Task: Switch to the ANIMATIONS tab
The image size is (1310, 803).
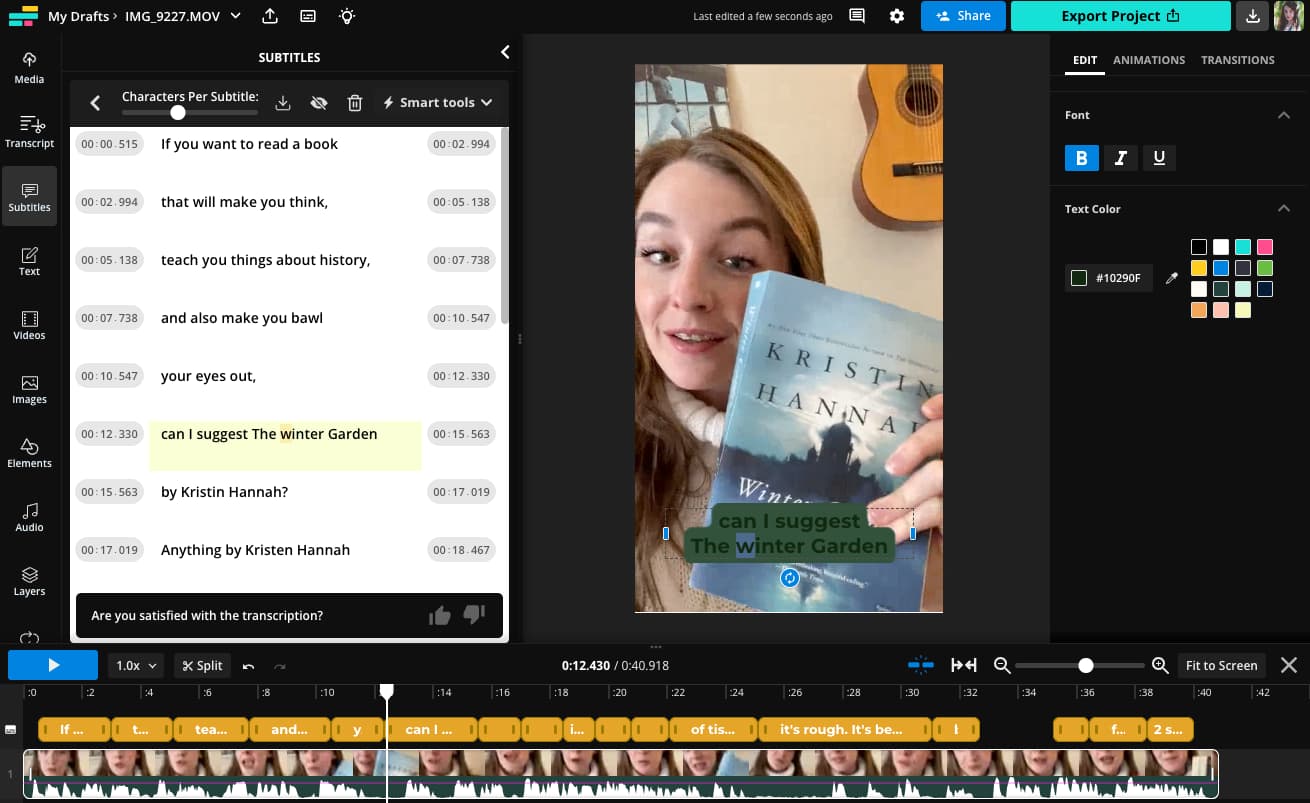Action: (1149, 60)
